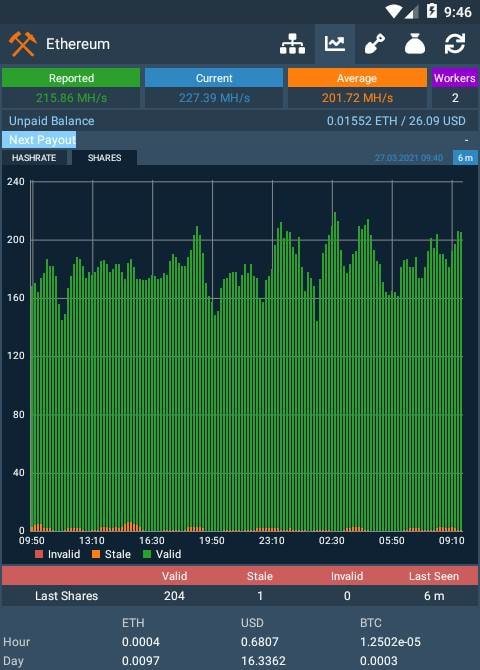
Task: Switch to the SHARES tab
Action: [x=105, y=158]
